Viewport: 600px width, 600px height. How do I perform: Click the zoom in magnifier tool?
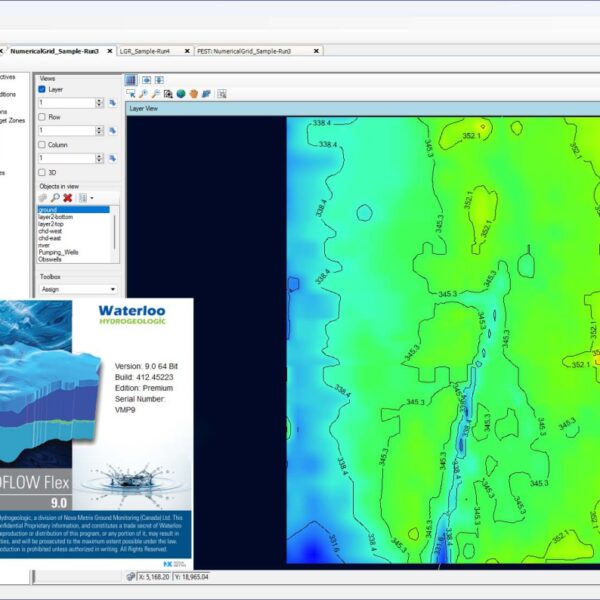143,94
